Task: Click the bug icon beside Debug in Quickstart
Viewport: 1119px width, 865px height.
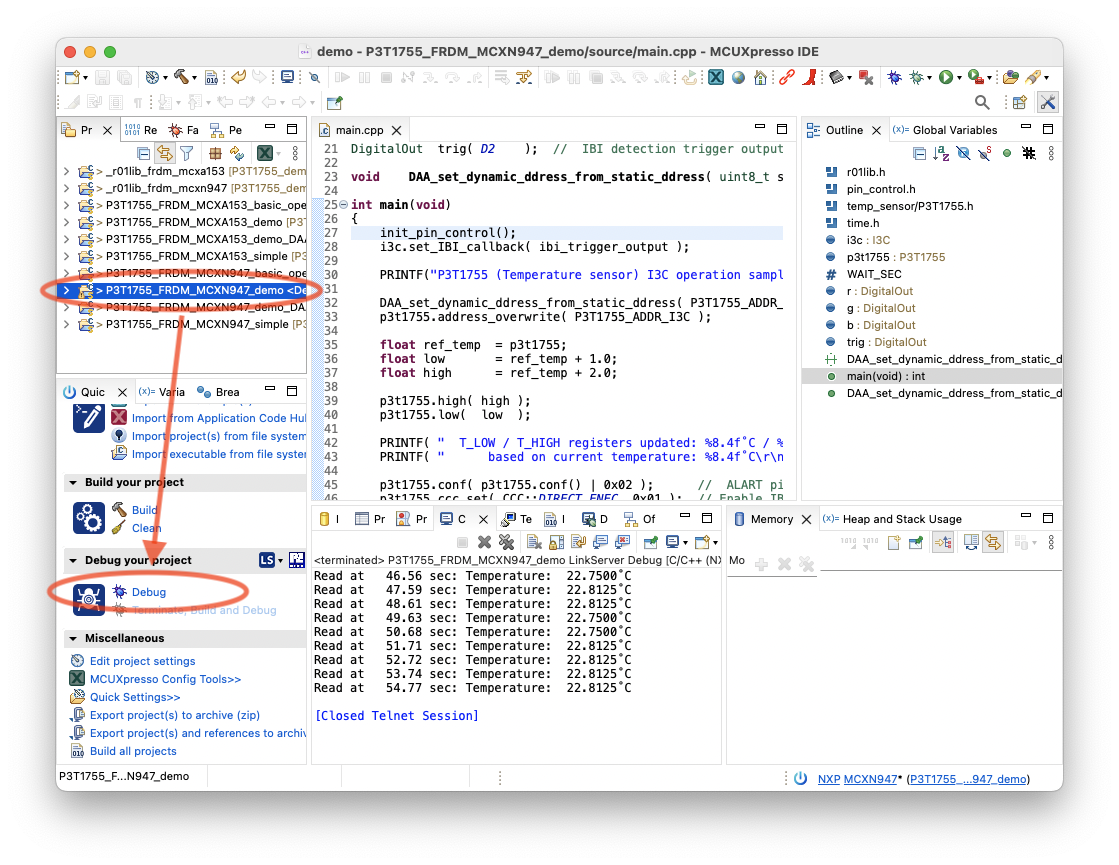Action: tap(120, 592)
